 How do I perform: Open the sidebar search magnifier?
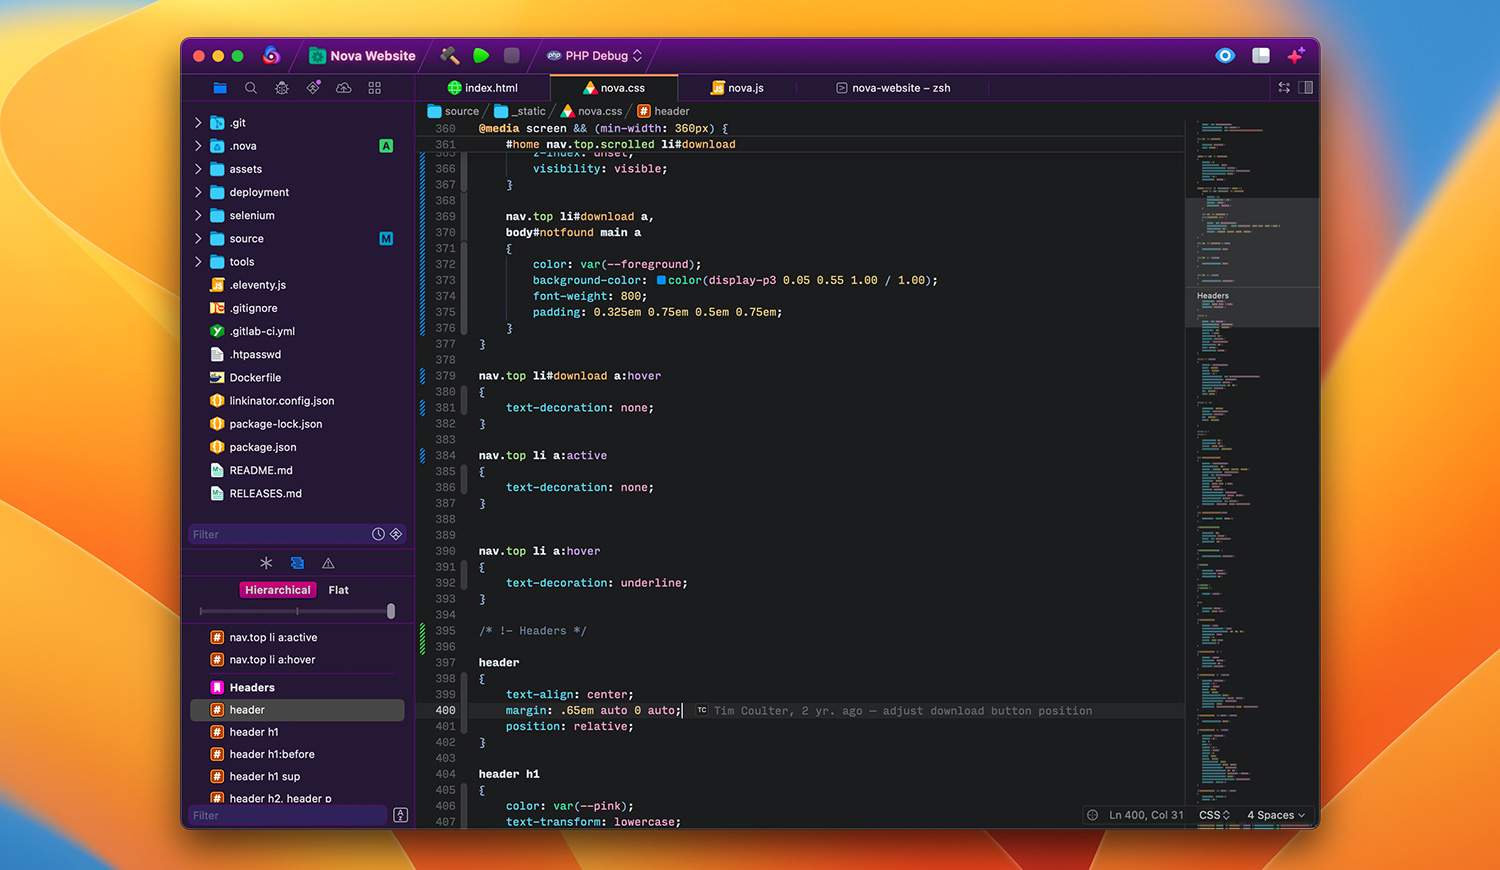click(x=251, y=88)
